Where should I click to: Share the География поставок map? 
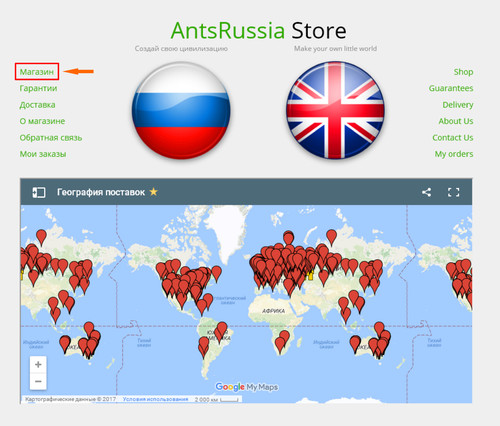pos(426,192)
